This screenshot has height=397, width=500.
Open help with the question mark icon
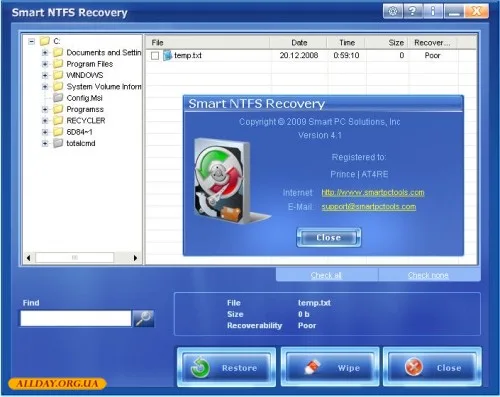413,11
